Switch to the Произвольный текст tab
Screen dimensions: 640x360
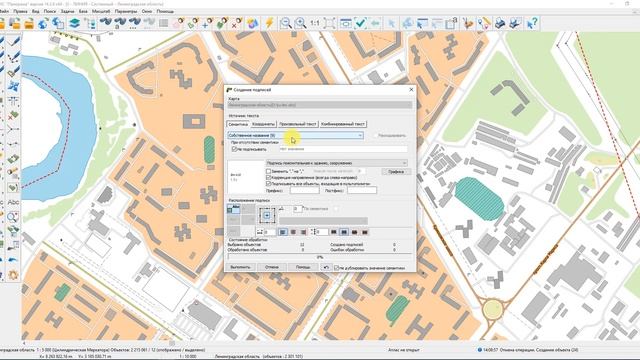click(298, 124)
